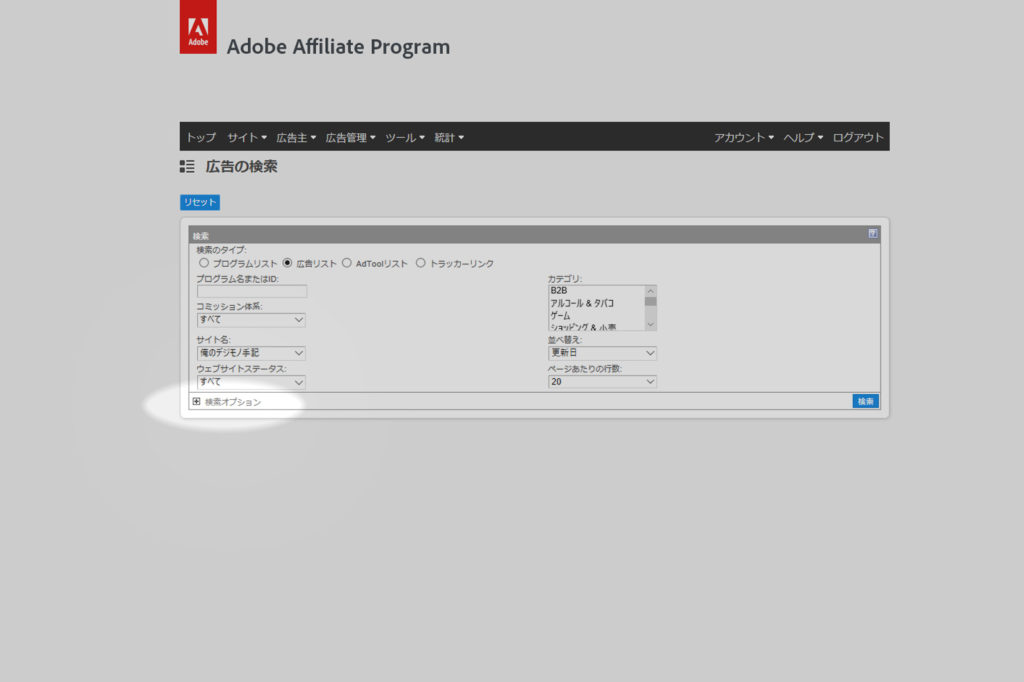The height and width of the screenshot is (682, 1024).
Task: Open the トップ menu item
Action: [200, 137]
